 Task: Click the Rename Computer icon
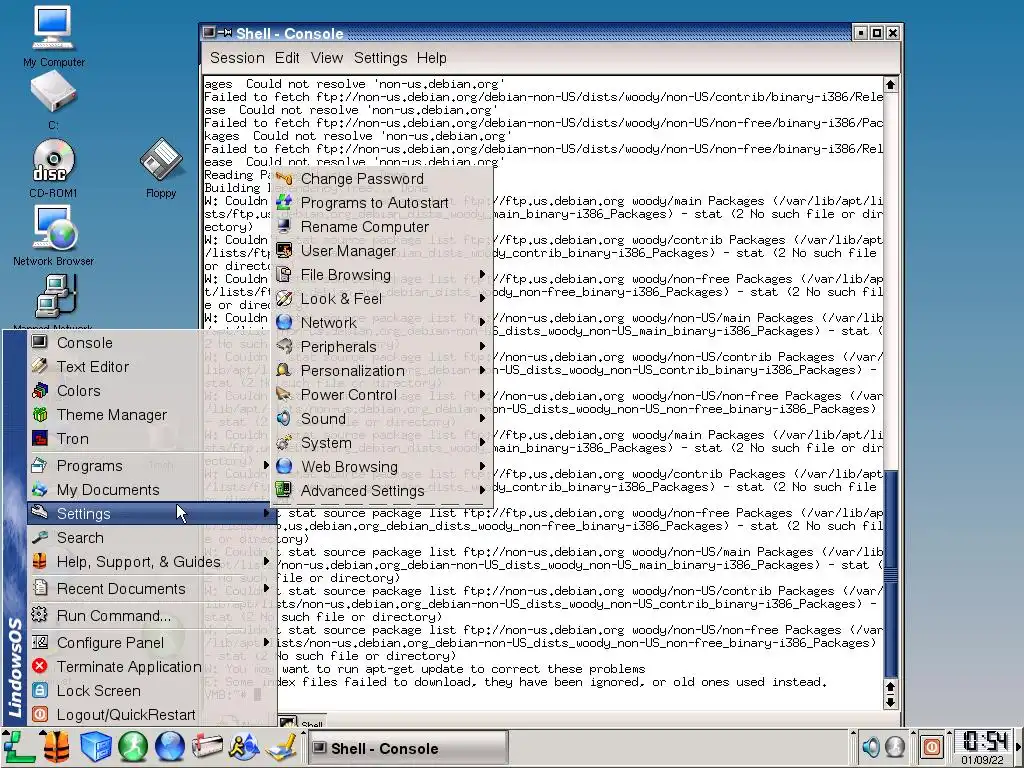[283, 226]
